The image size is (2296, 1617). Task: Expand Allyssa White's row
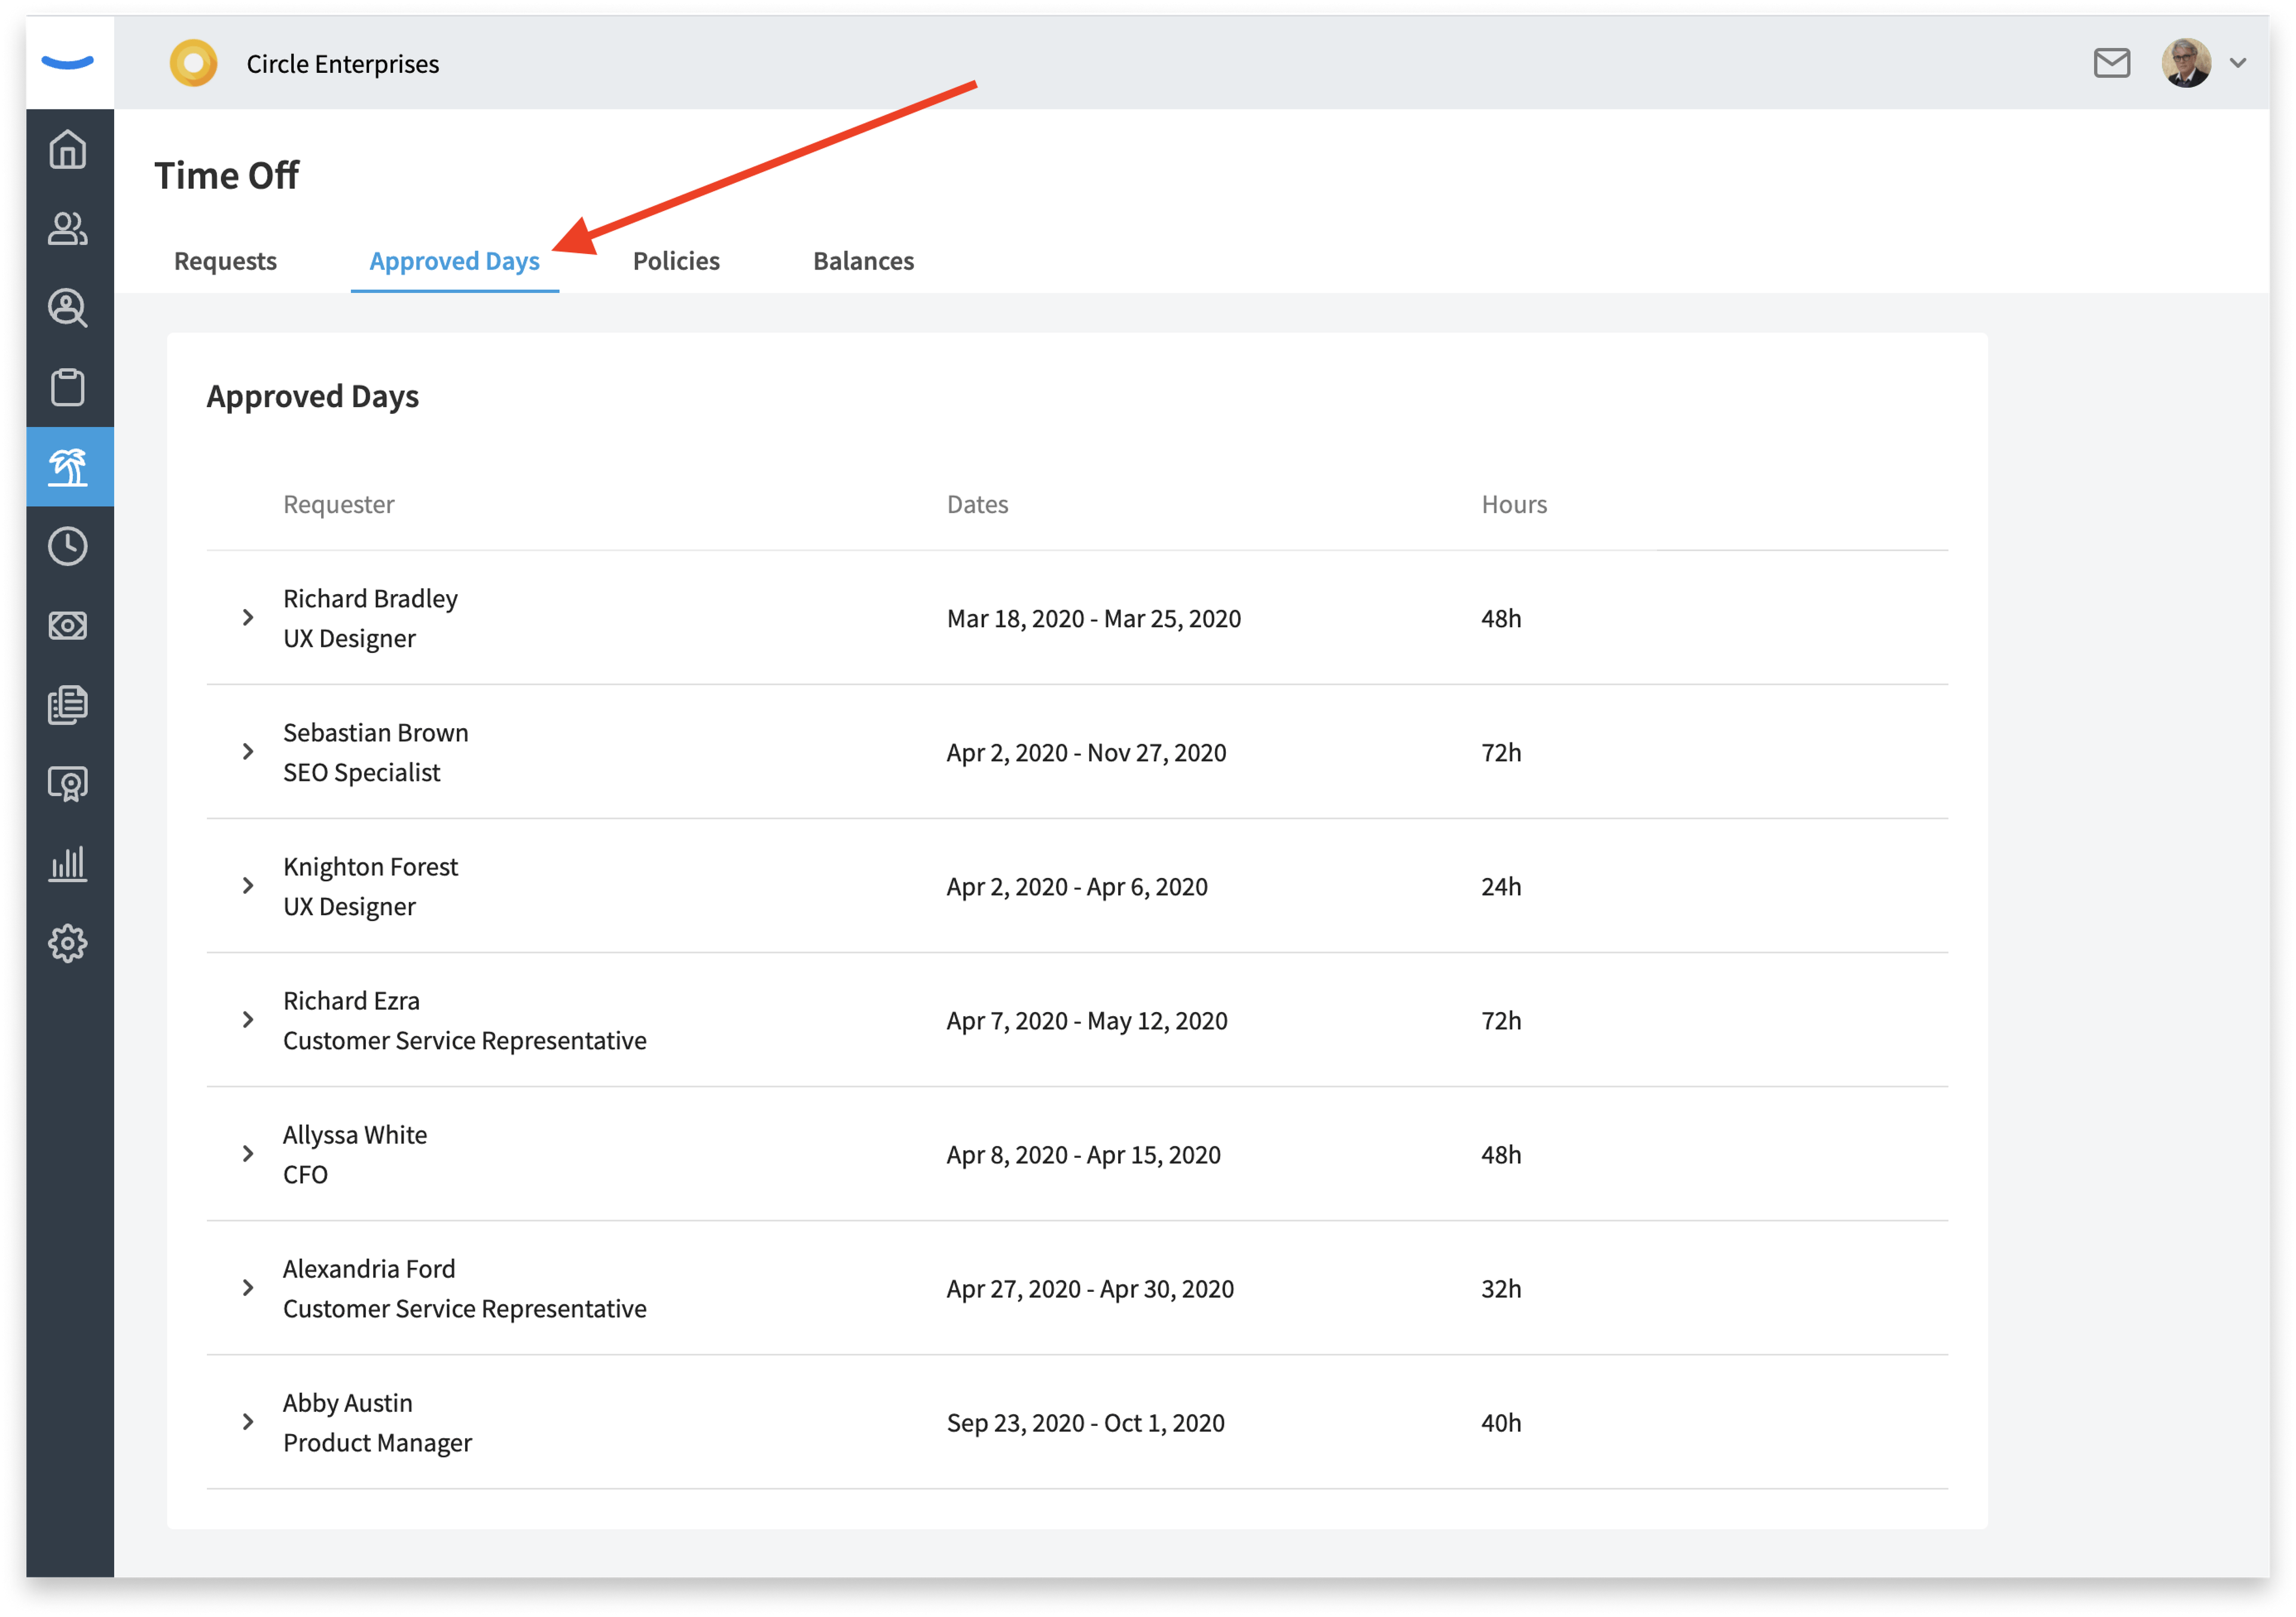[248, 1154]
